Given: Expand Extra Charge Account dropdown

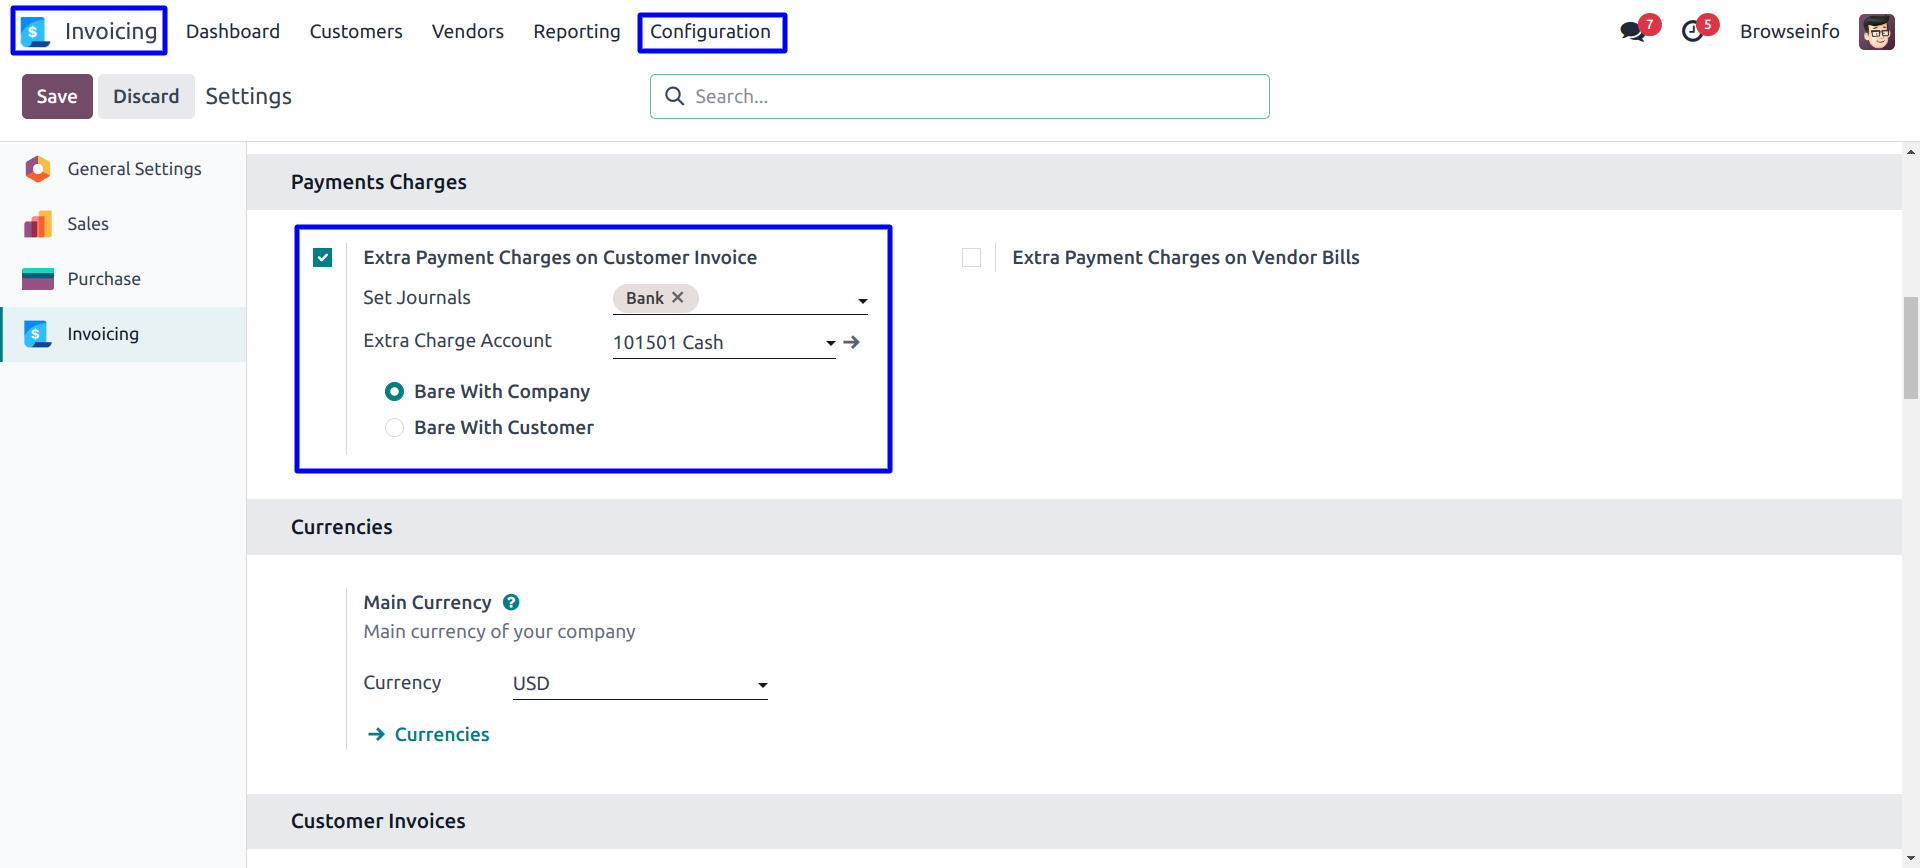Looking at the screenshot, I should pos(830,343).
